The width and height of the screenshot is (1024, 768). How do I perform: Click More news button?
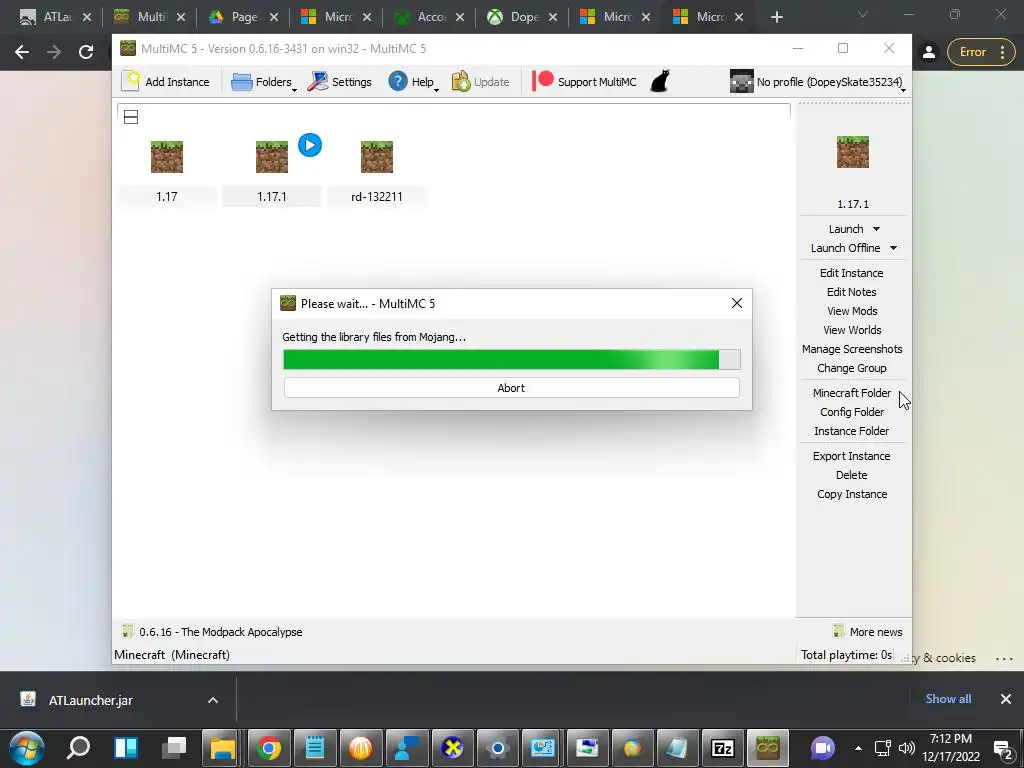click(x=868, y=632)
